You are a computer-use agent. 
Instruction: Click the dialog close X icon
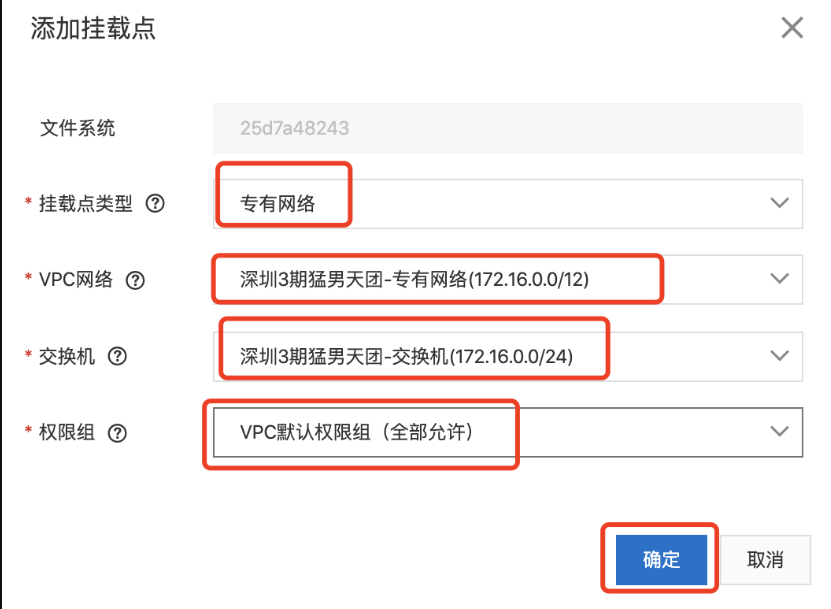pos(792,28)
